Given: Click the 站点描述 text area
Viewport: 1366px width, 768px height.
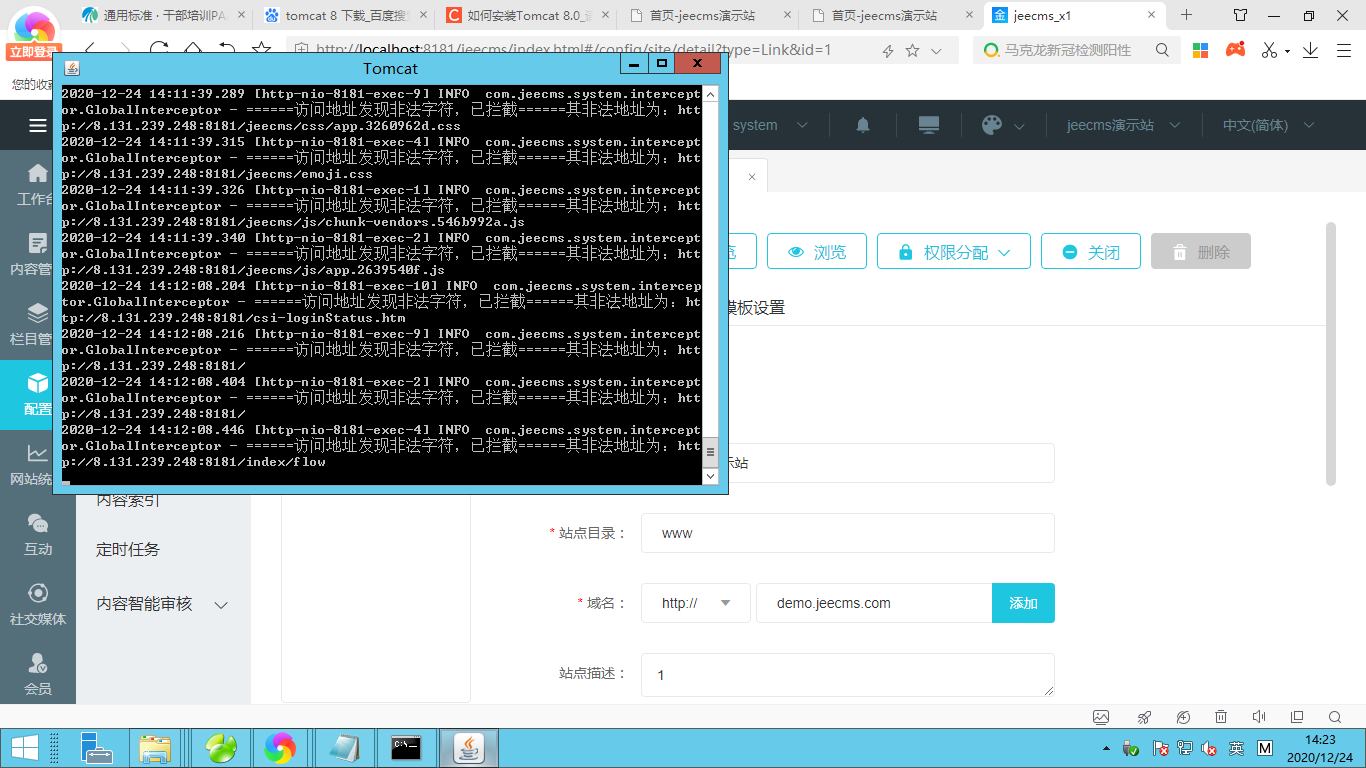Looking at the screenshot, I should click(x=848, y=675).
